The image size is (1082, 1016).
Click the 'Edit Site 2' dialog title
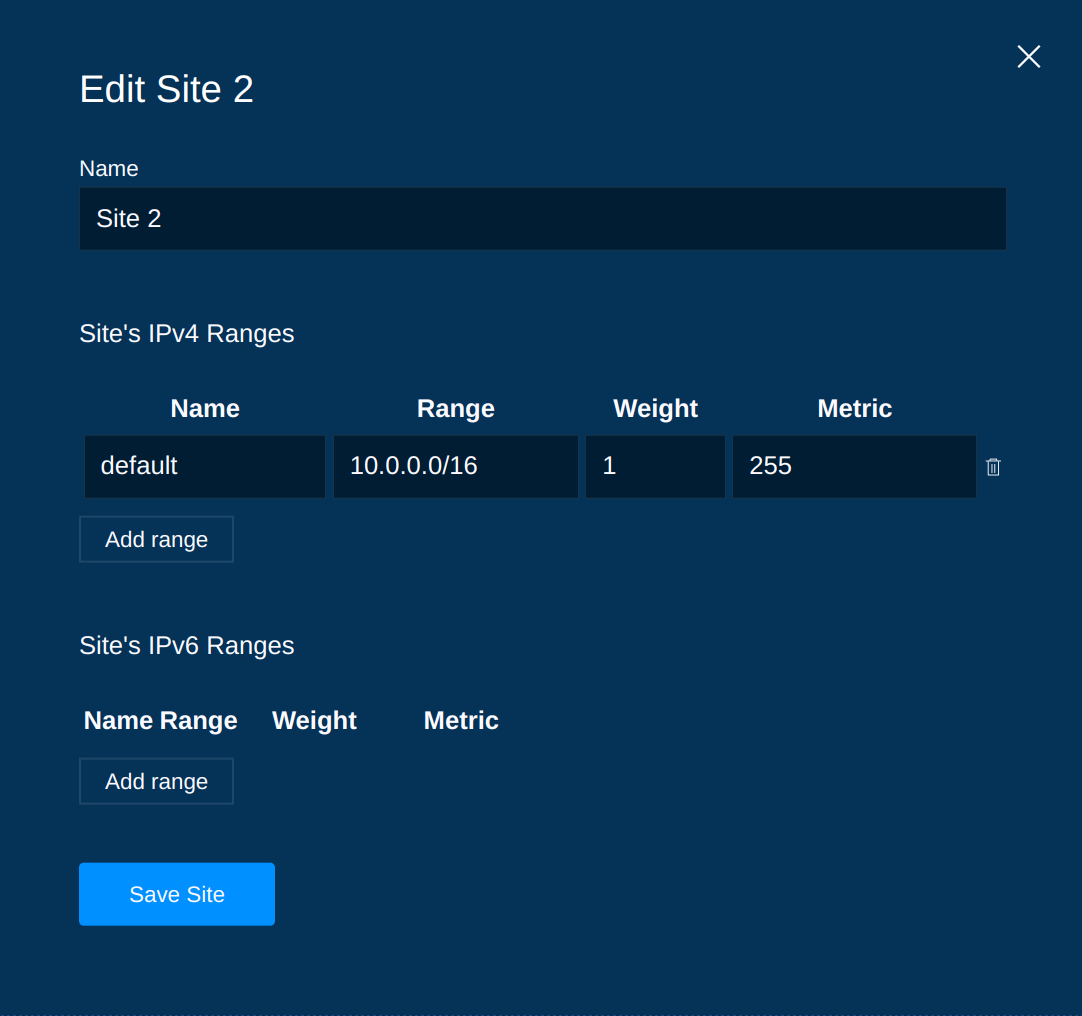coord(166,89)
